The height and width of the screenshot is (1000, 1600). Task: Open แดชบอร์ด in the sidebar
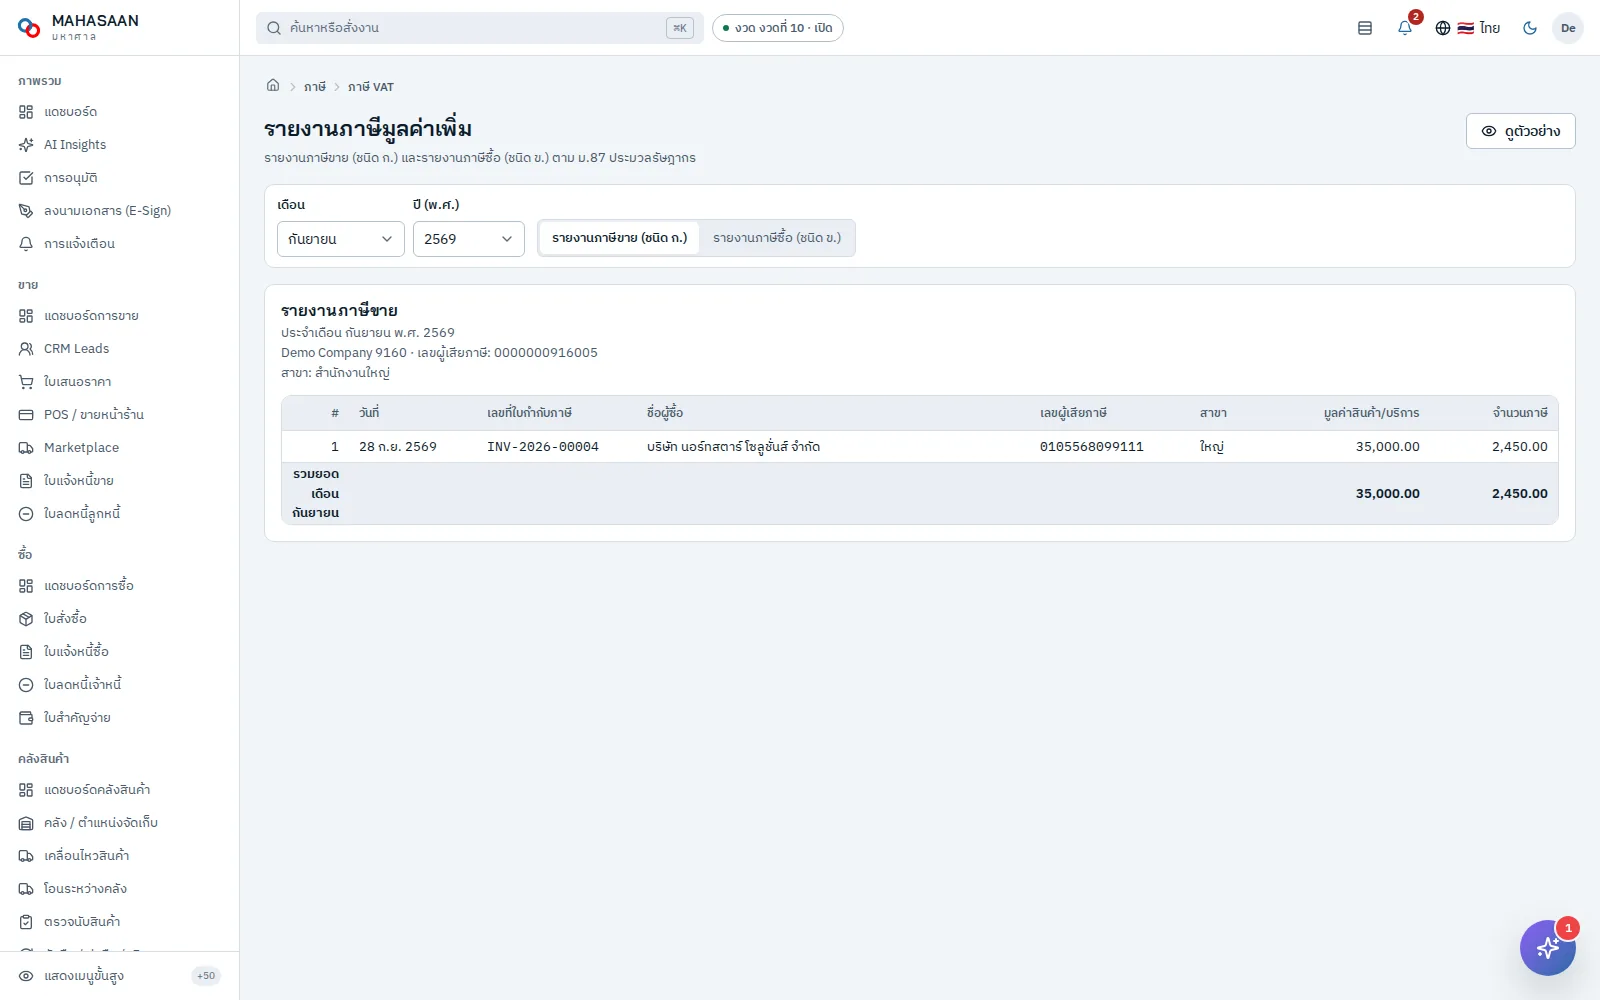120,112
